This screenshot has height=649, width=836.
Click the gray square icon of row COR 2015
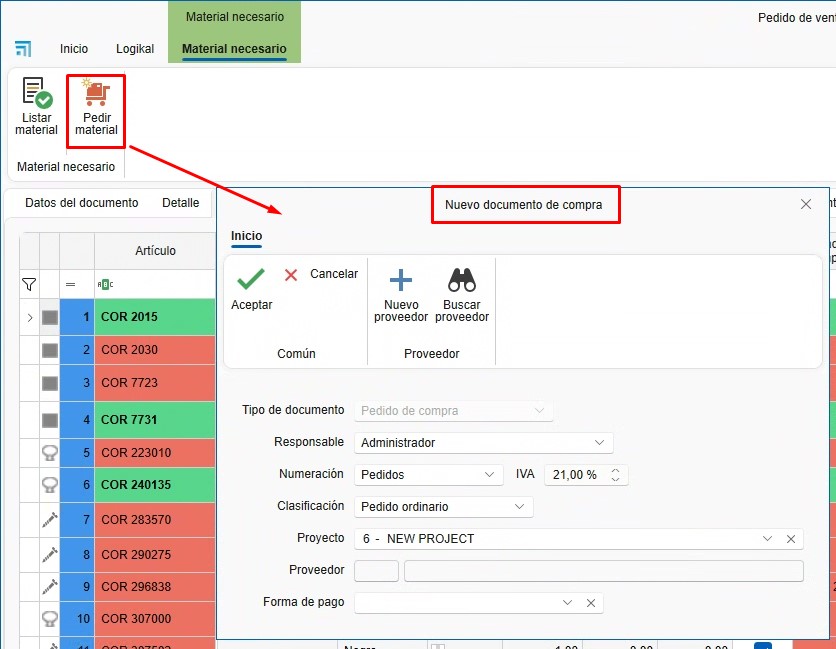pos(50,318)
